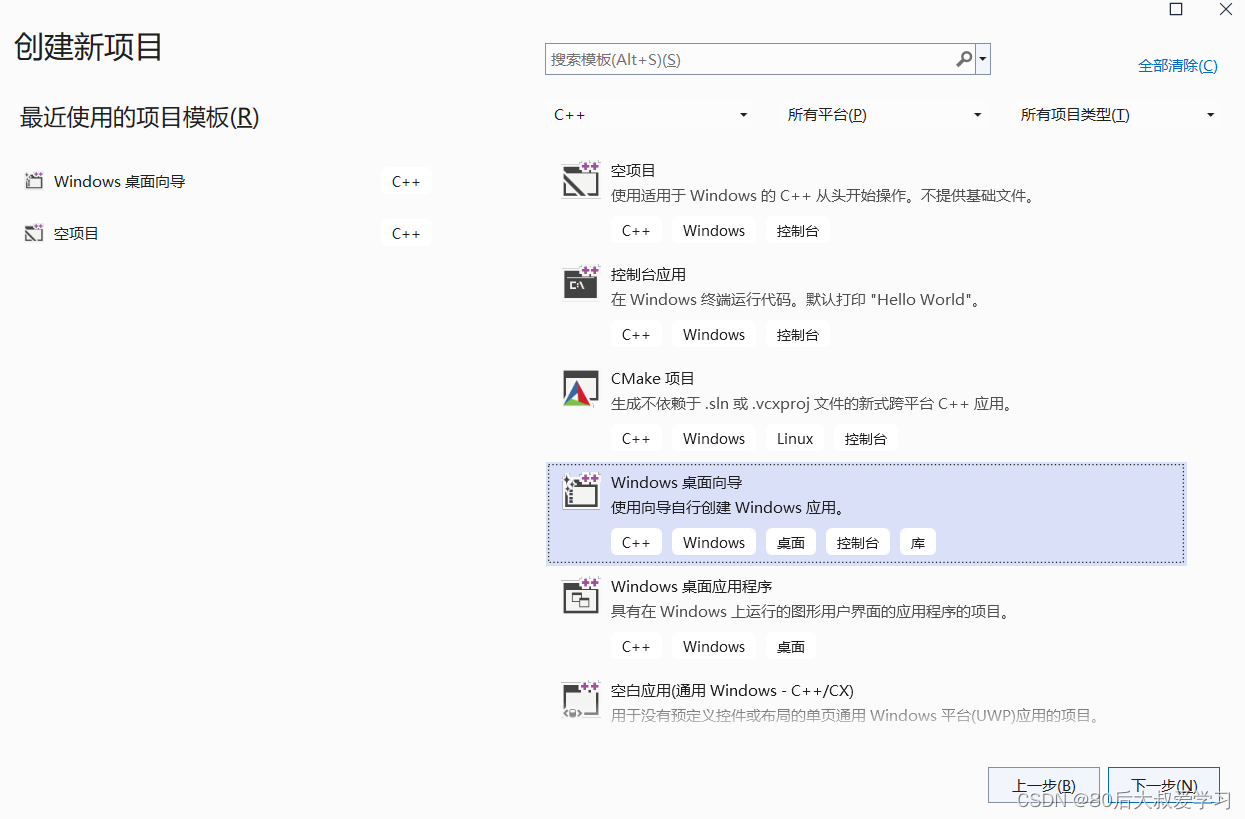Click the 桌面 tag under Windows 桌面应用程序
This screenshot has height=819, width=1245.
click(x=790, y=646)
